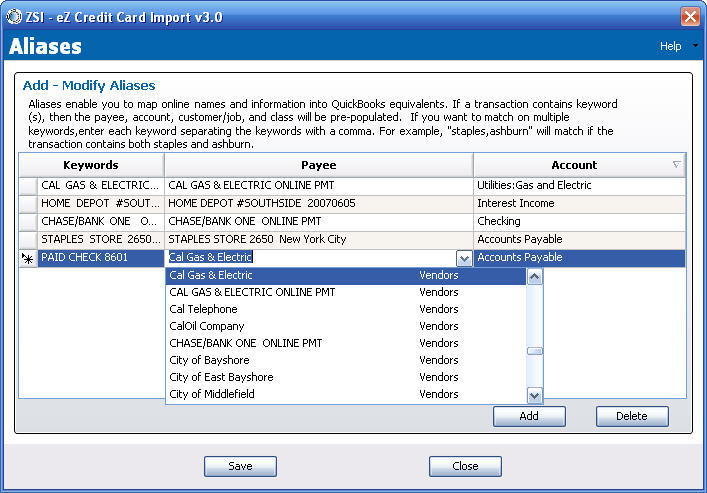Viewport: 707px width, 493px height.
Task: Click payee cell CHASE/BANK ONE ONLINE PMT in grid
Action: tap(319, 222)
